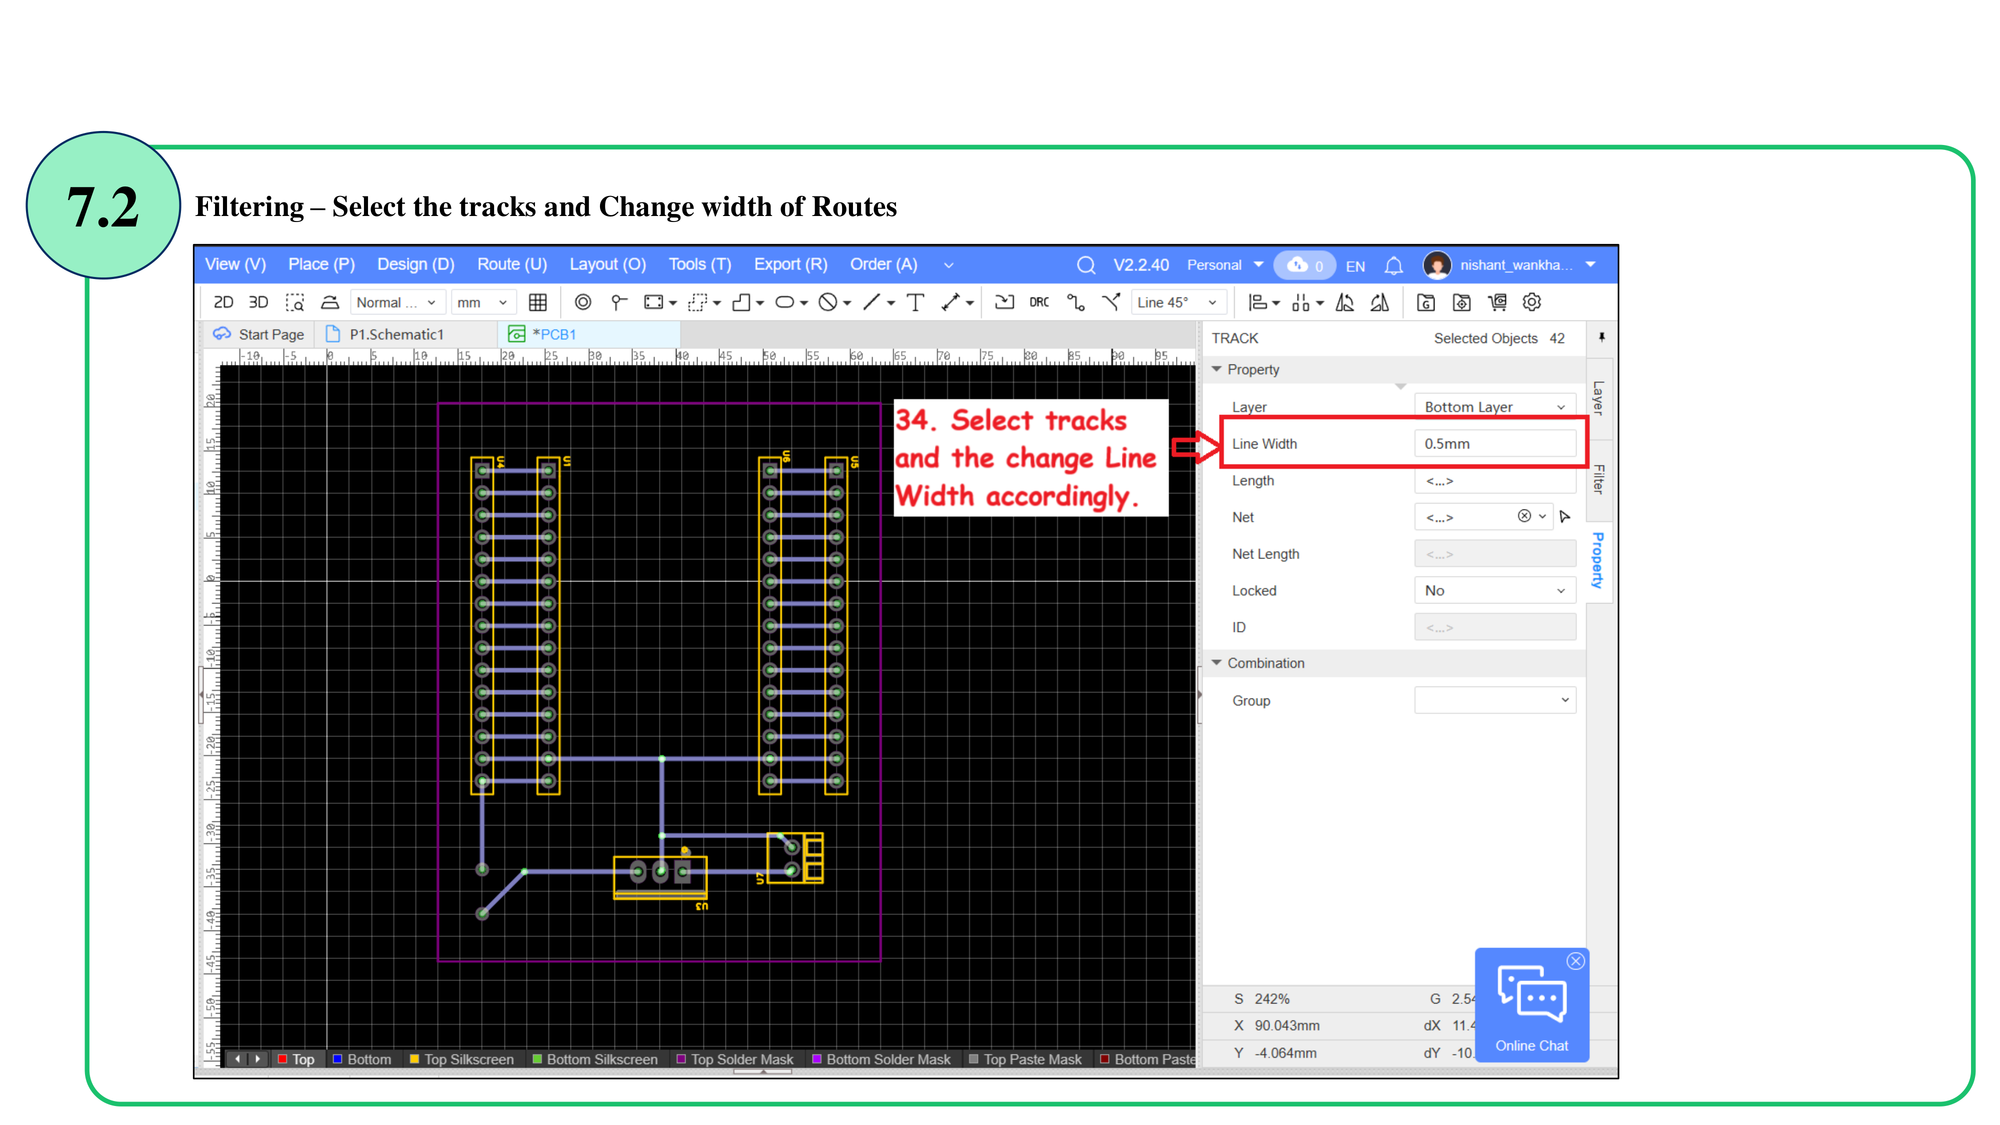Select the single routing tool
The height and width of the screenshot is (1125, 2000).
coord(1076,302)
